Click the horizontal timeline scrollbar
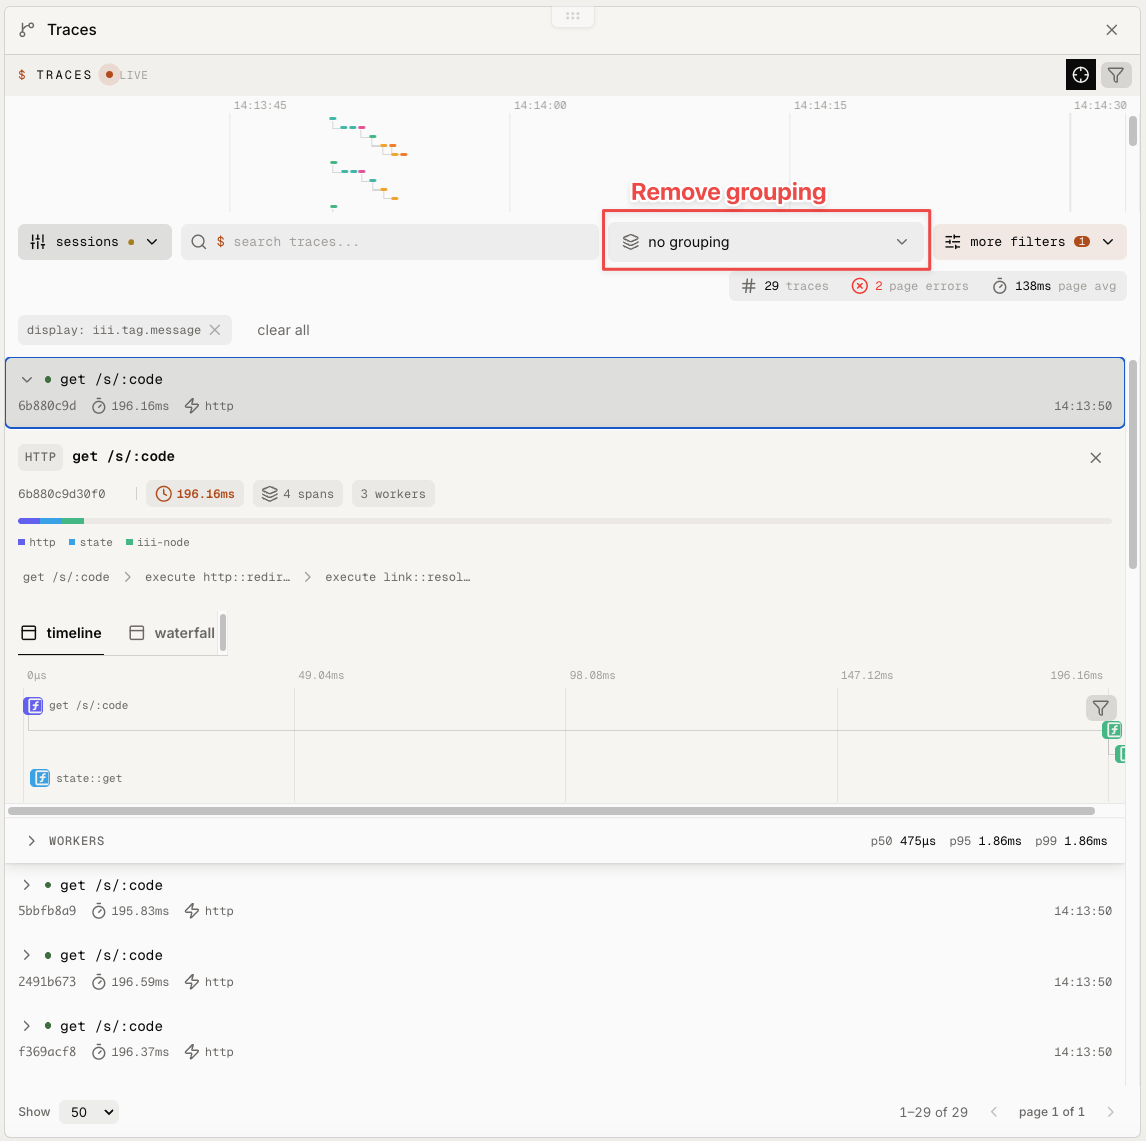This screenshot has height=1141, width=1146. click(551, 811)
